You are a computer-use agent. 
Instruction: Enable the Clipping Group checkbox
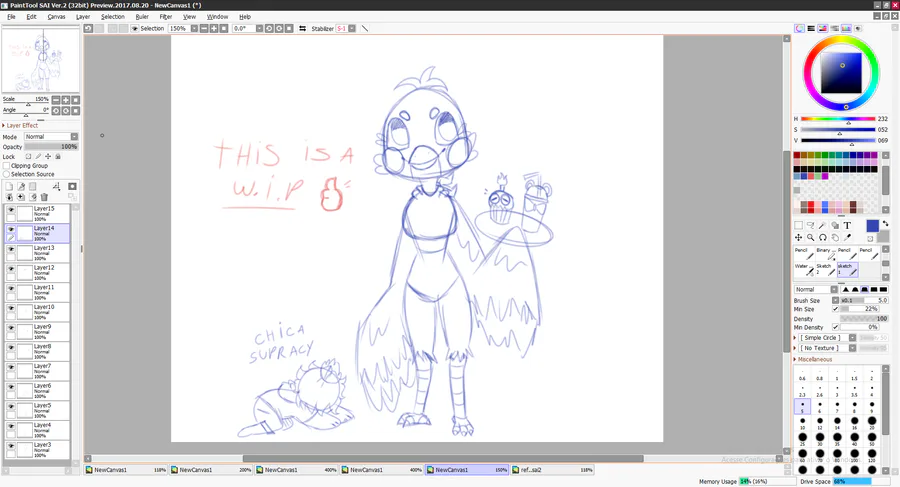7,165
